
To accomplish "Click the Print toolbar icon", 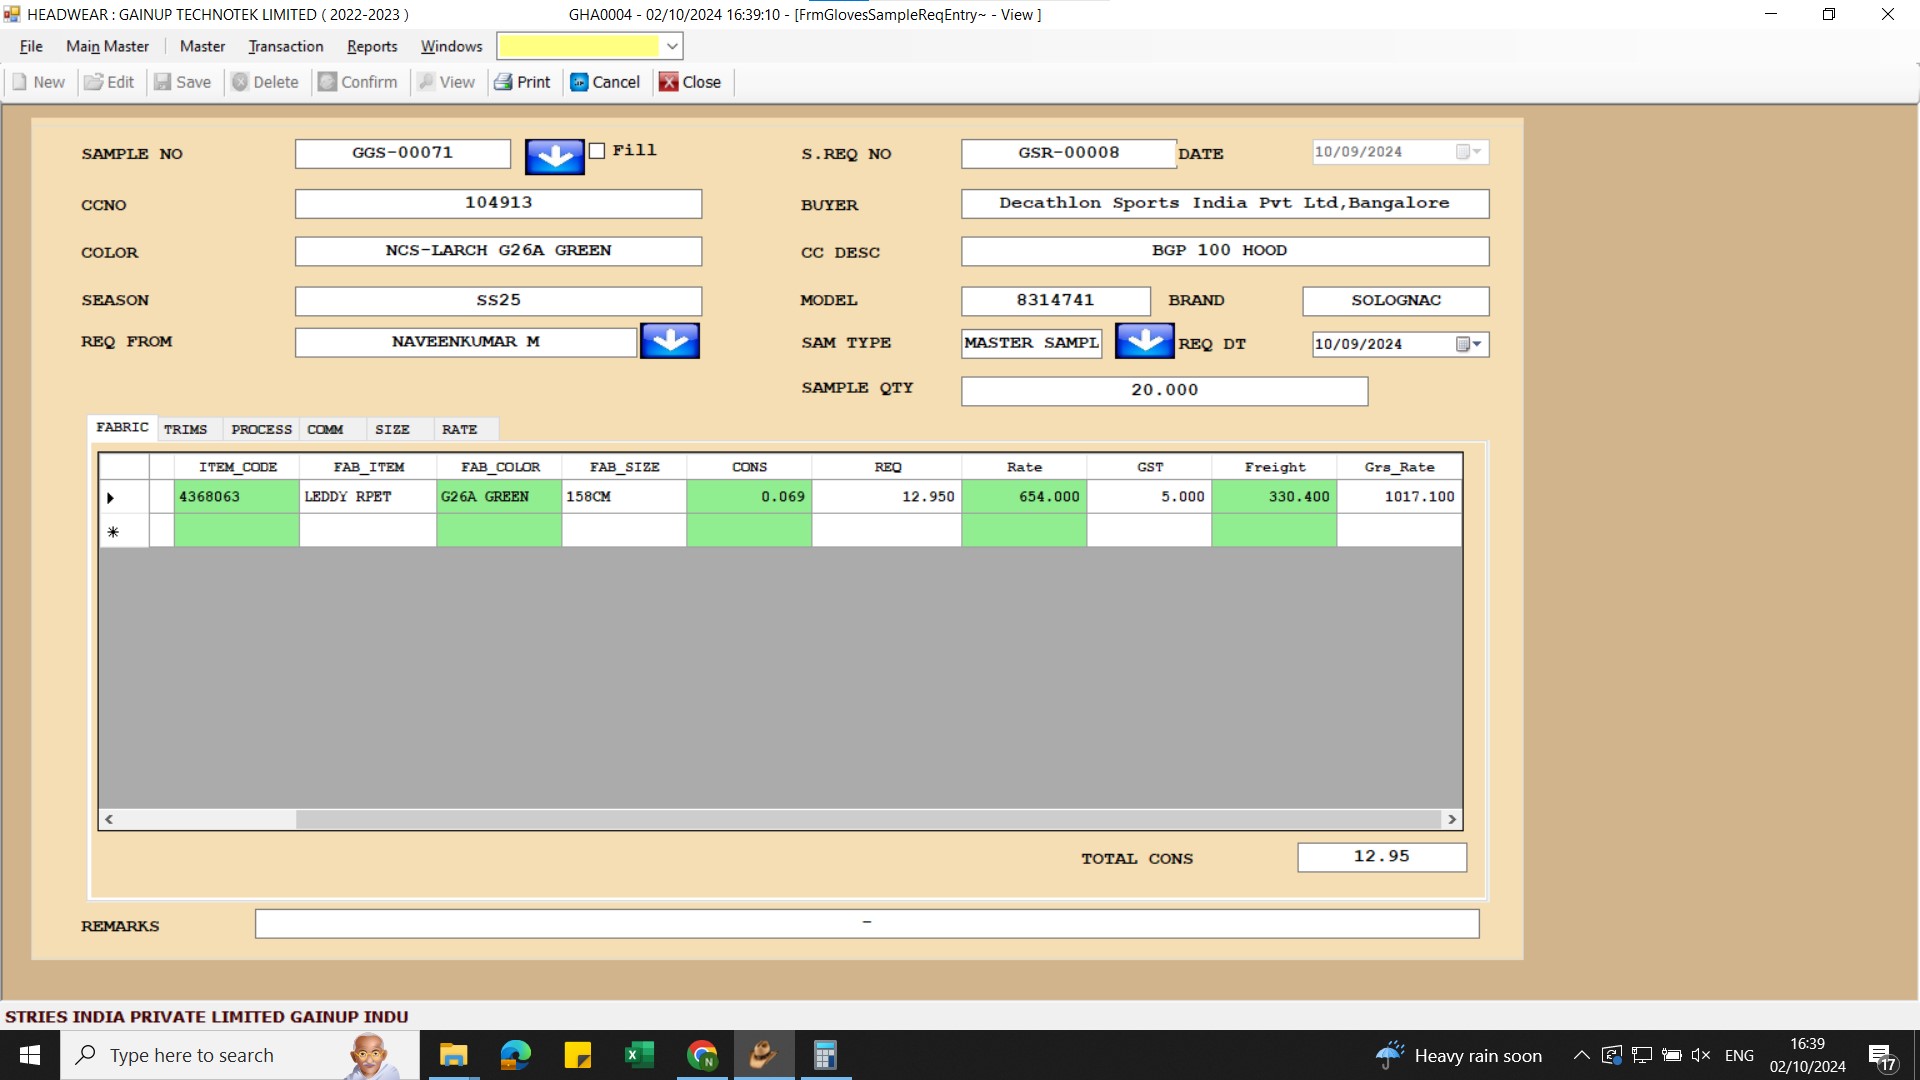I will 503,82.
